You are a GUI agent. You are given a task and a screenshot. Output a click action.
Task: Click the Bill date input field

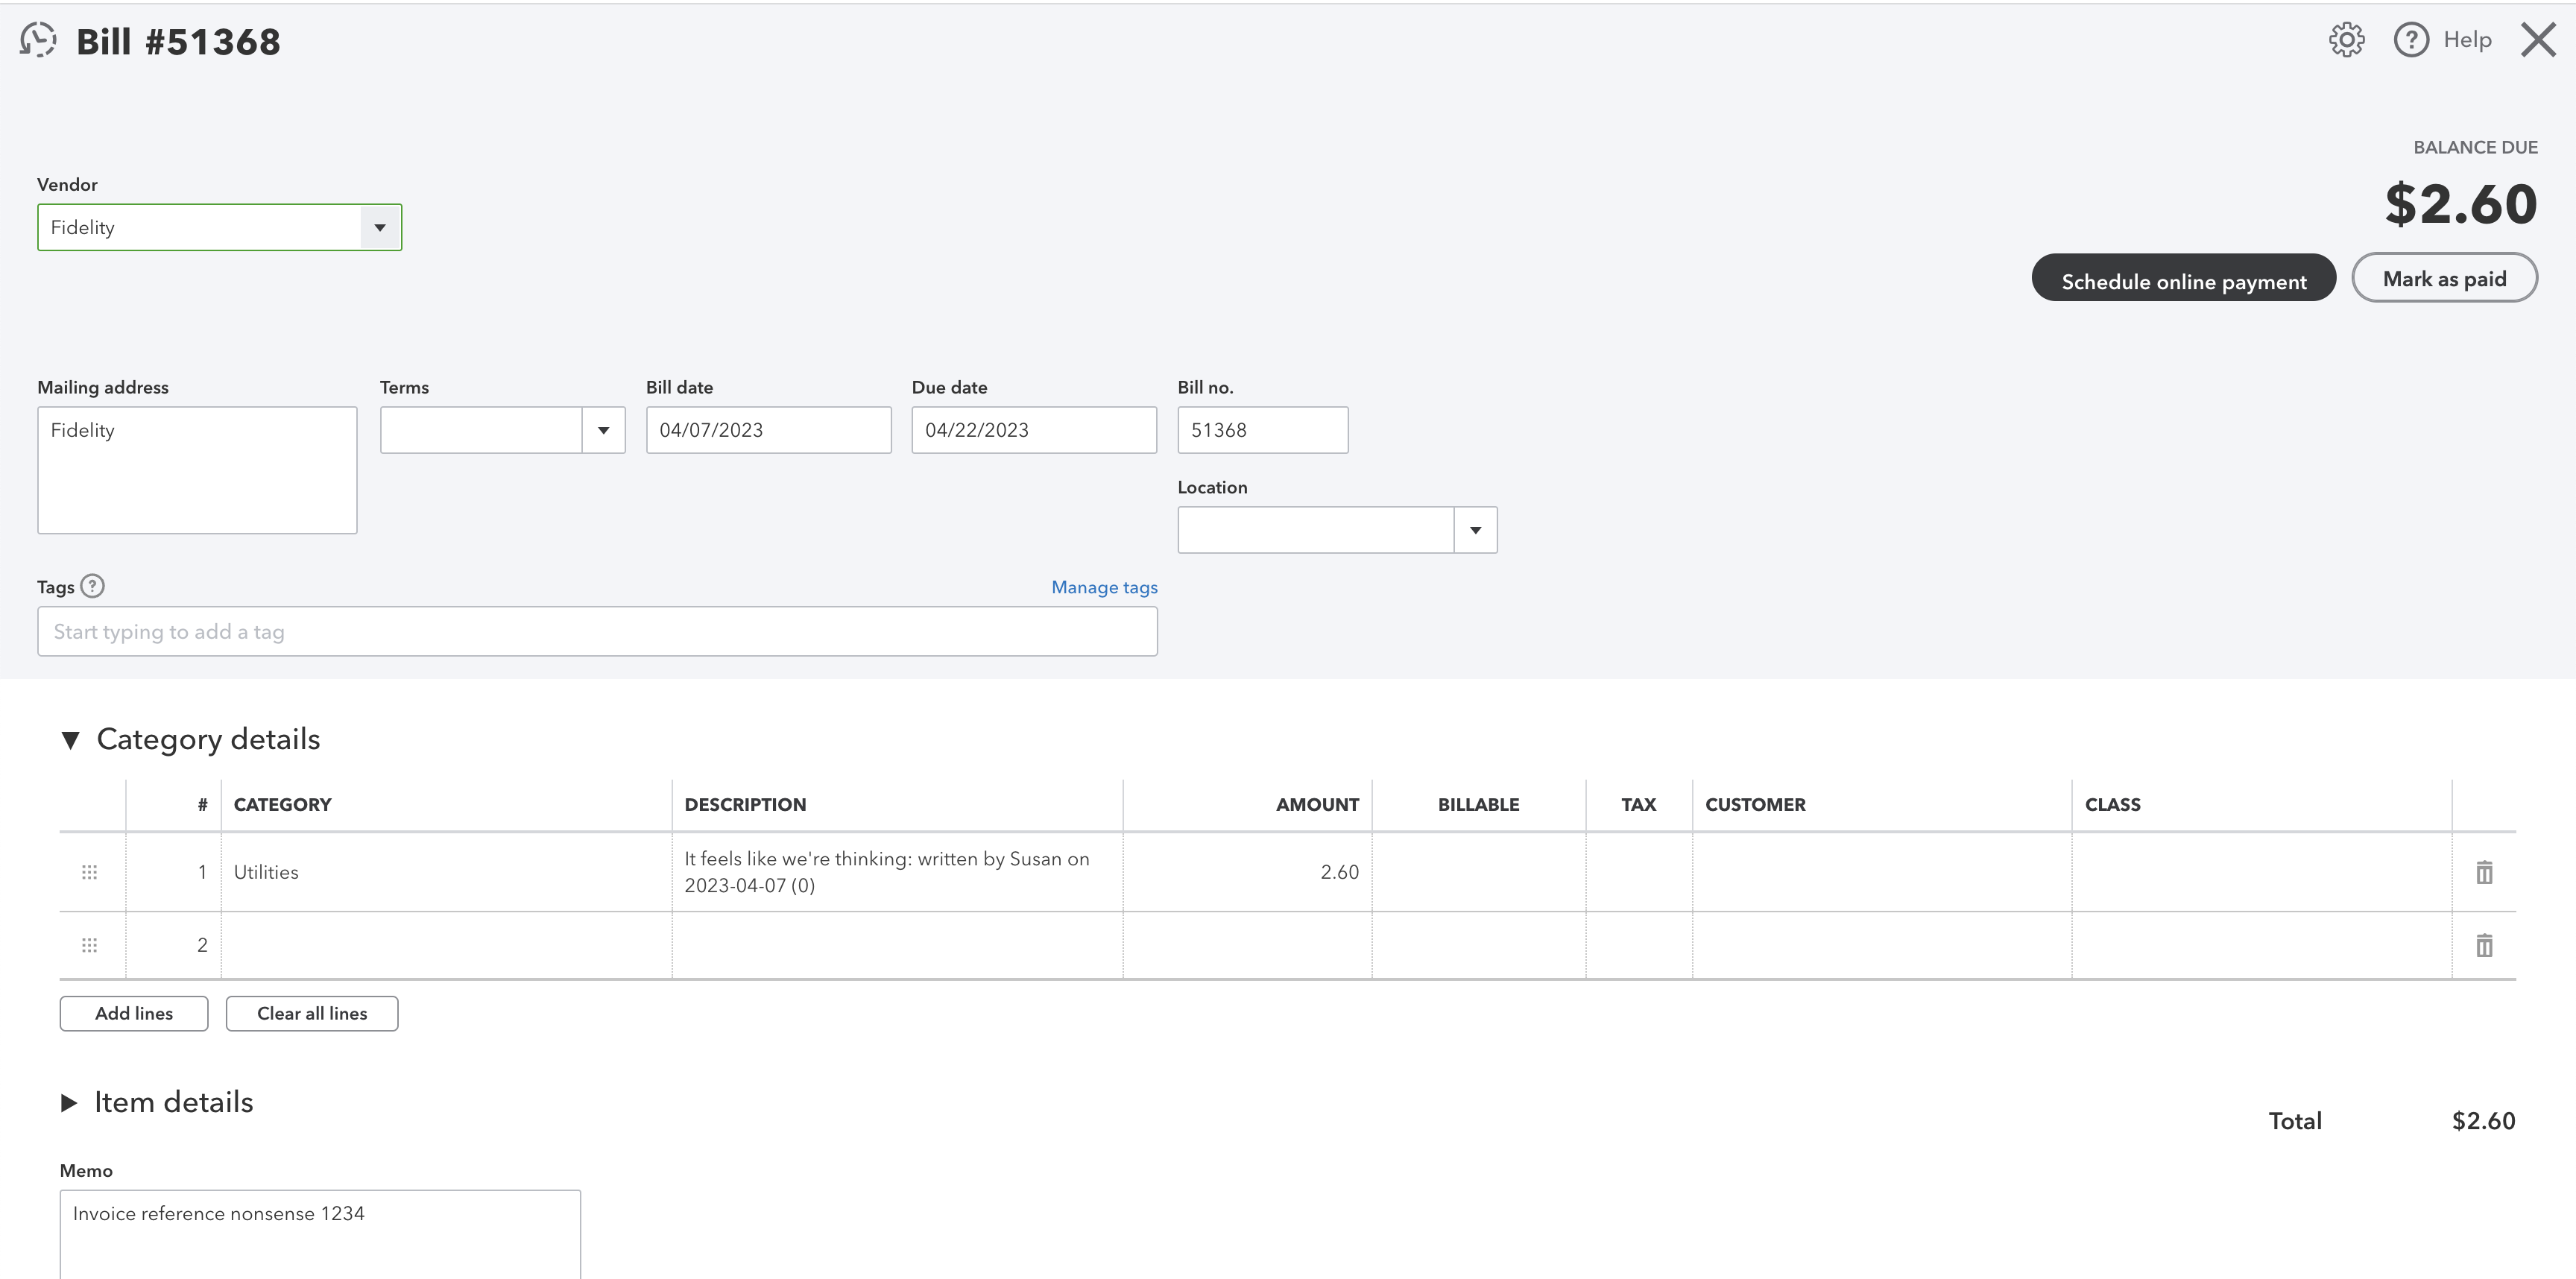(768, 430)
